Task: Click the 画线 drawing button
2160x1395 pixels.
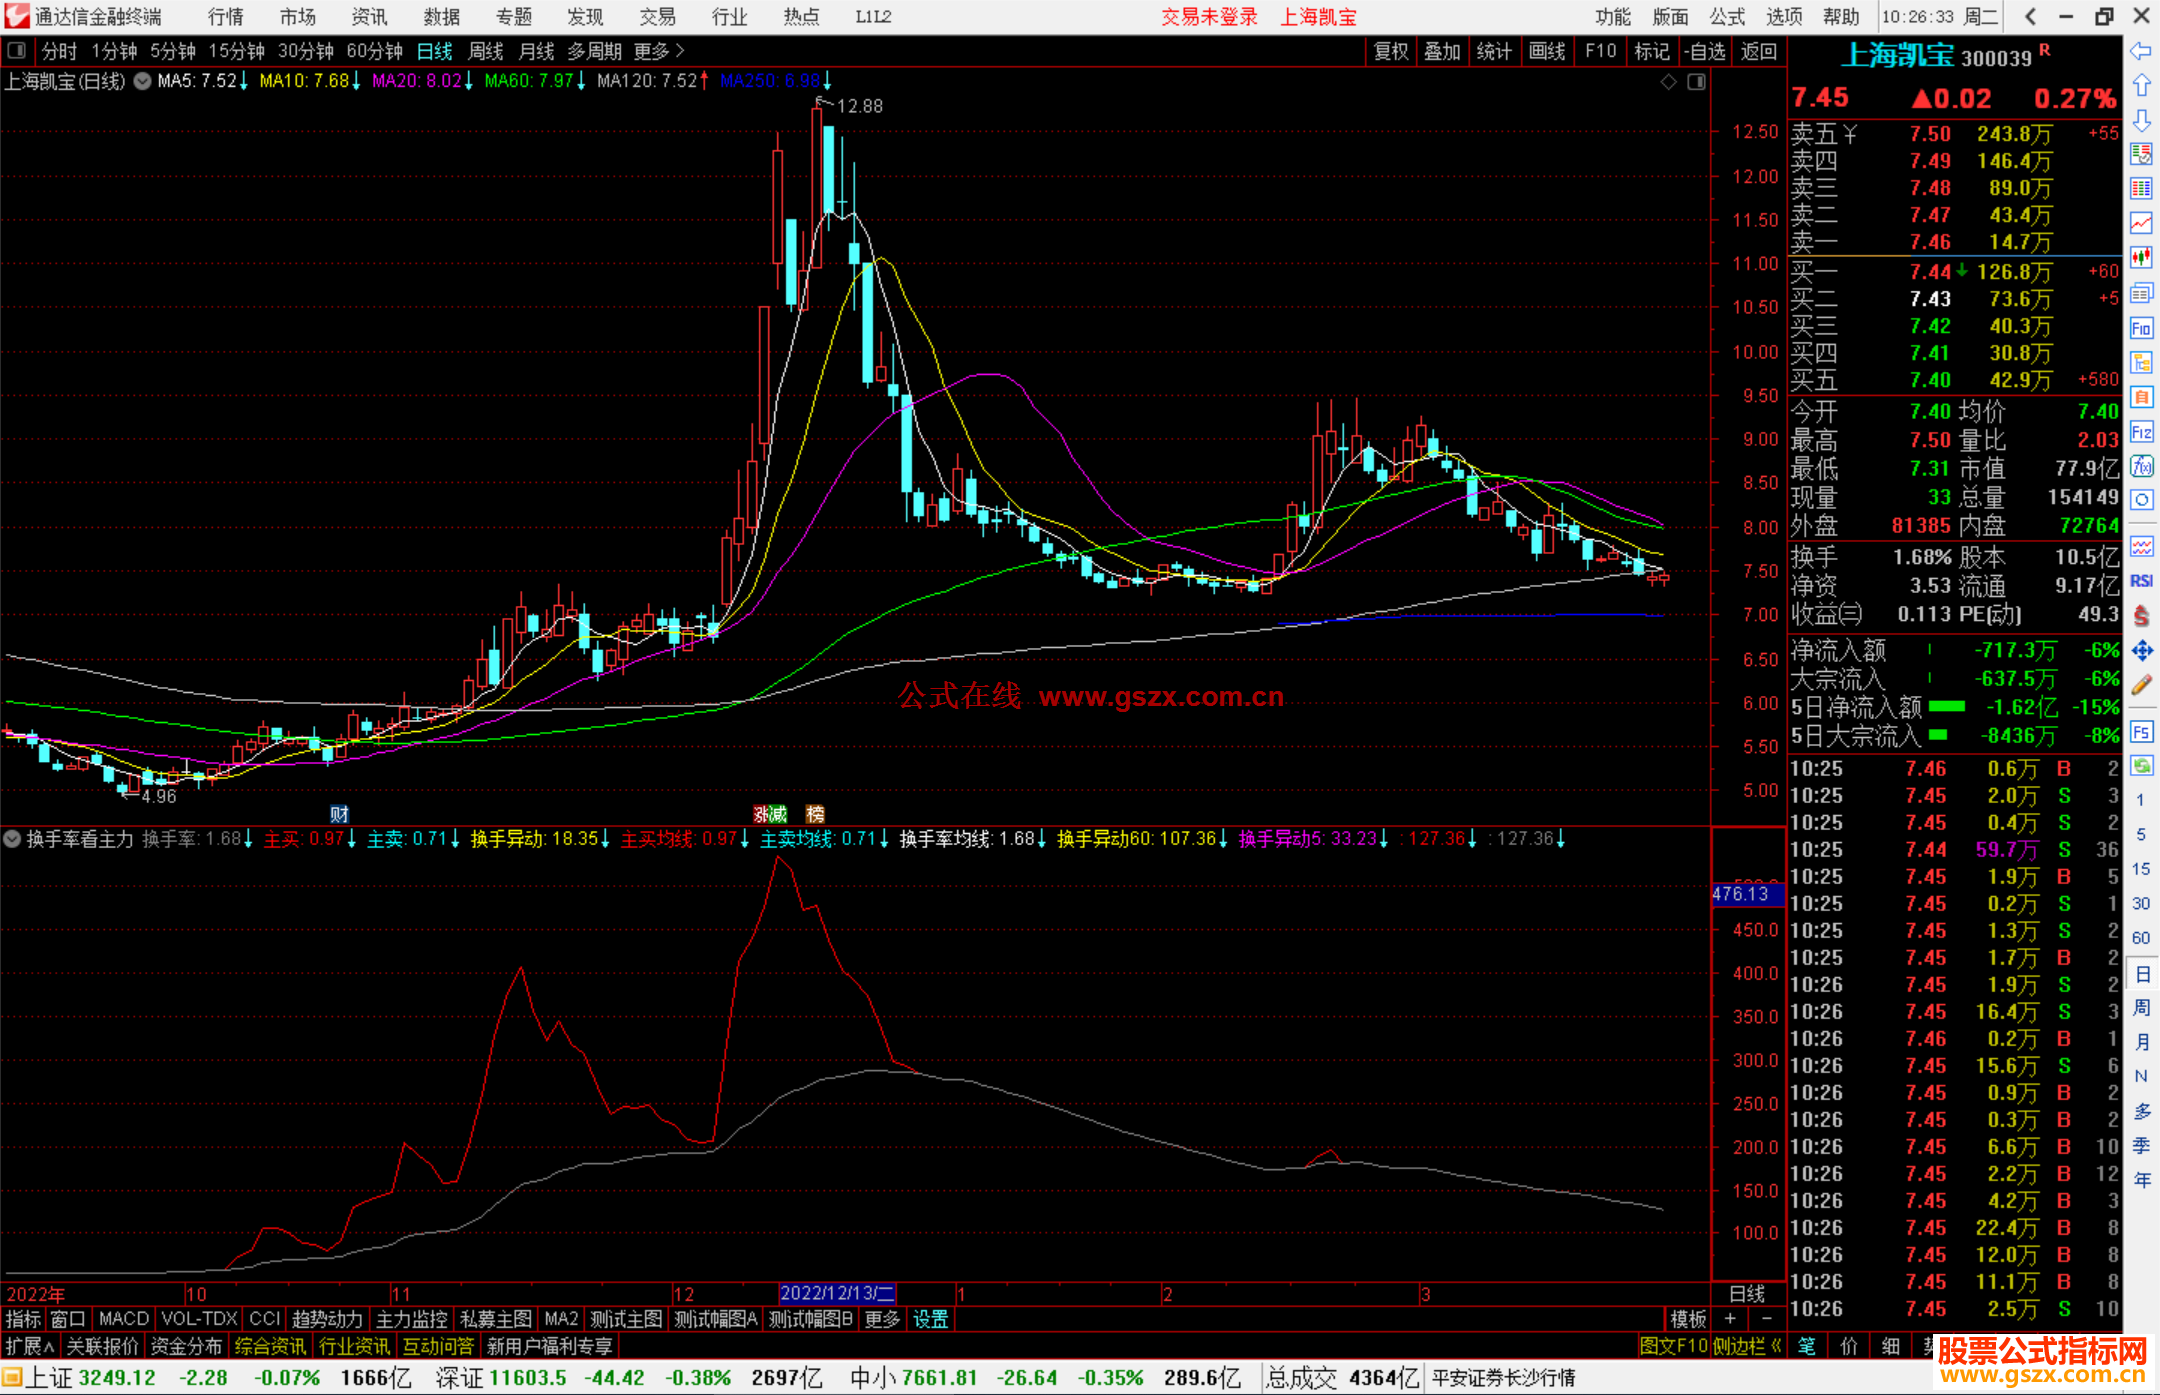Action: tap(1547, 51)
